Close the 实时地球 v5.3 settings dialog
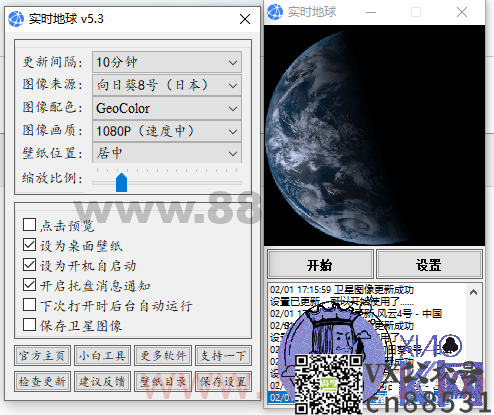Viewport: 494px width, 415px height. (x=245, y=19)
